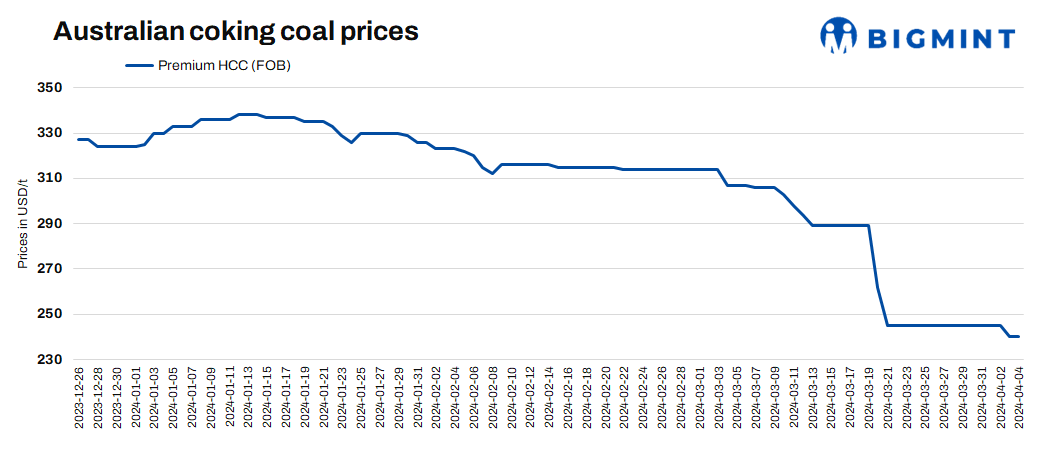Click the 2024-03-21 date label
The height and width of the screenshot is (465, 1064).
pos(887,398)
